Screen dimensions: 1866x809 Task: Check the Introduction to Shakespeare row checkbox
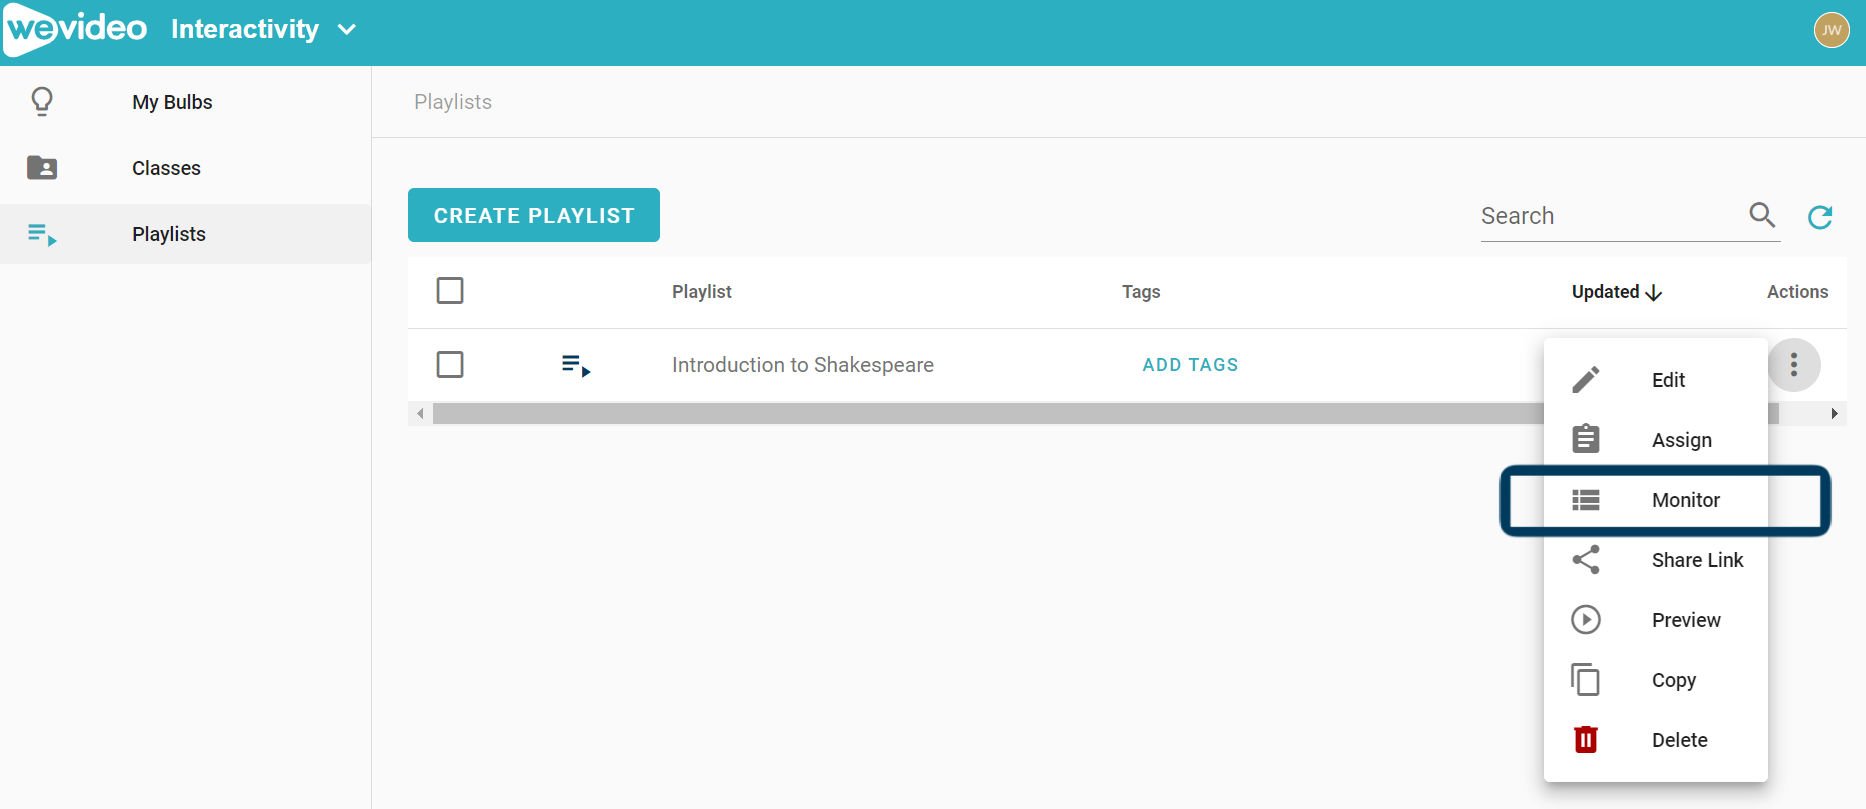(450, 365)
